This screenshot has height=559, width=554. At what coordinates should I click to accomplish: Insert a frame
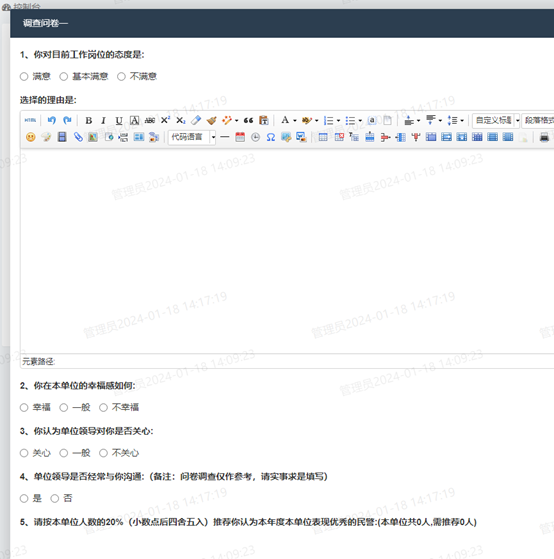108,137
